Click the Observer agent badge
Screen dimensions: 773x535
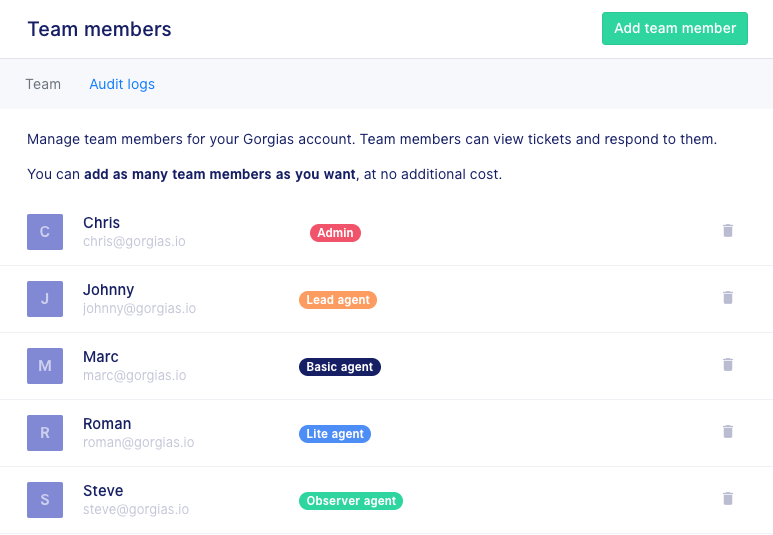click(x=351, y=501)
